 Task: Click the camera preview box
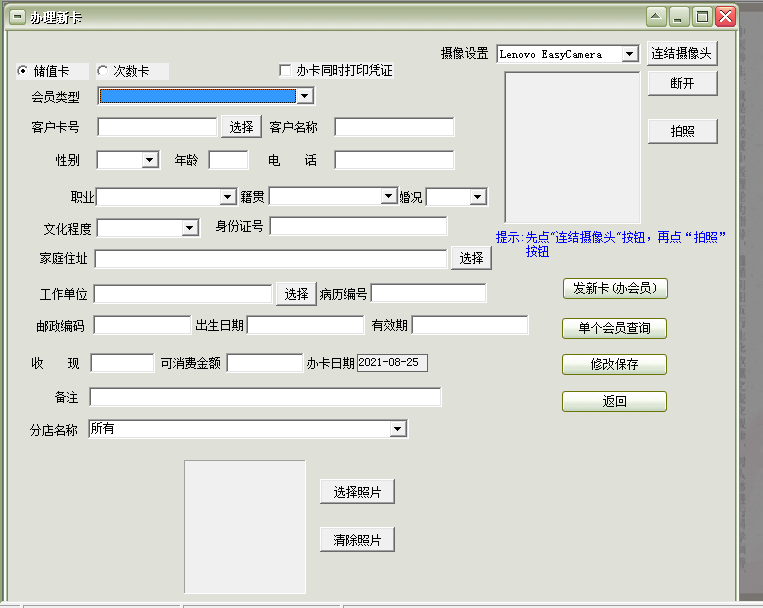point(573,147)
